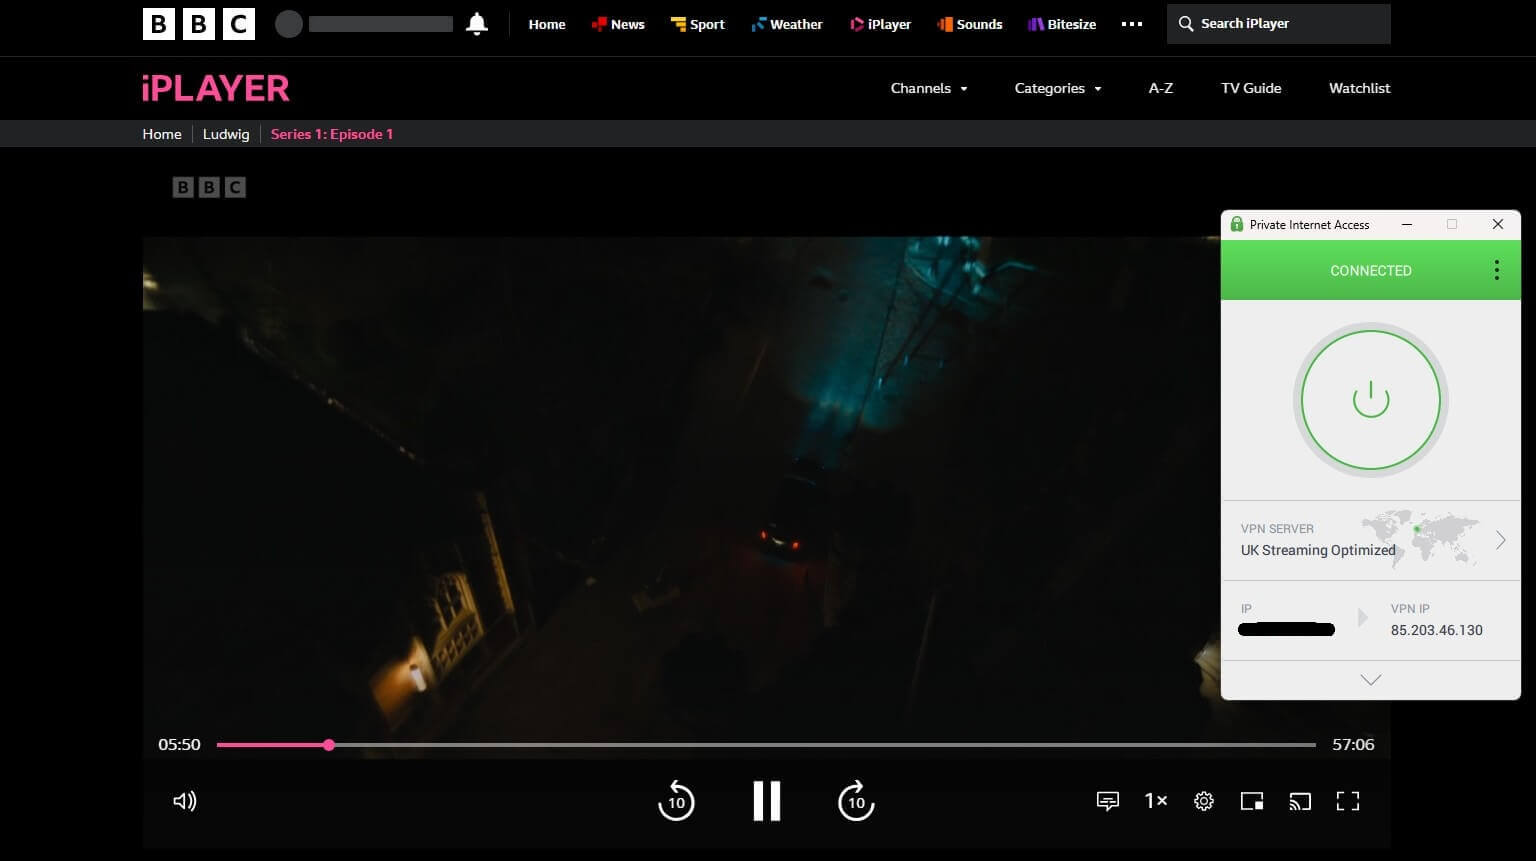Seek on the video timeline track
Image resolution: width=1536 pixels, height=861 pixels.
coord(766,745)
